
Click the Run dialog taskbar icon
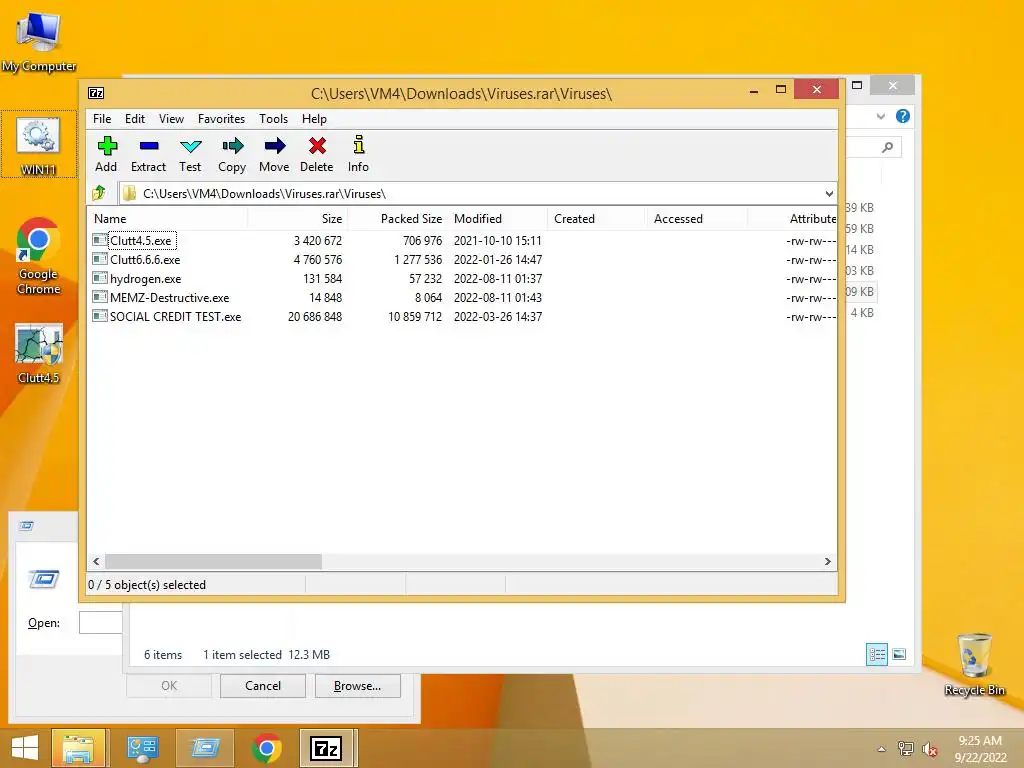click(204, 748)
